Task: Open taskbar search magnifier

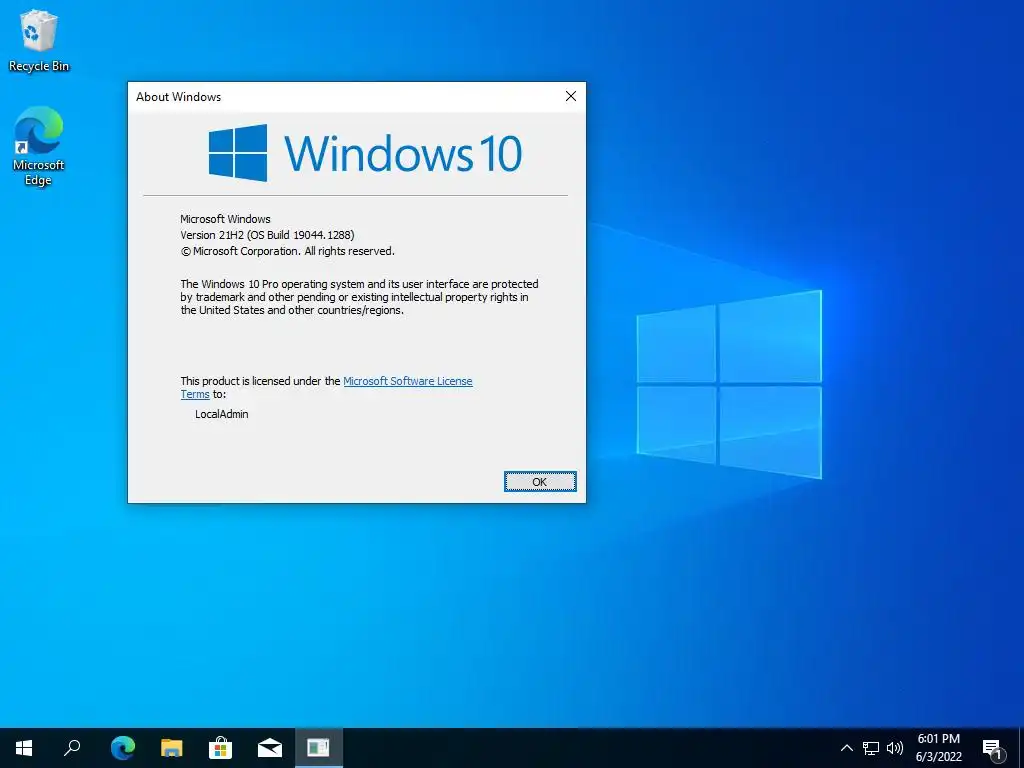Action: pyautogui.click(x=72, y=748)
